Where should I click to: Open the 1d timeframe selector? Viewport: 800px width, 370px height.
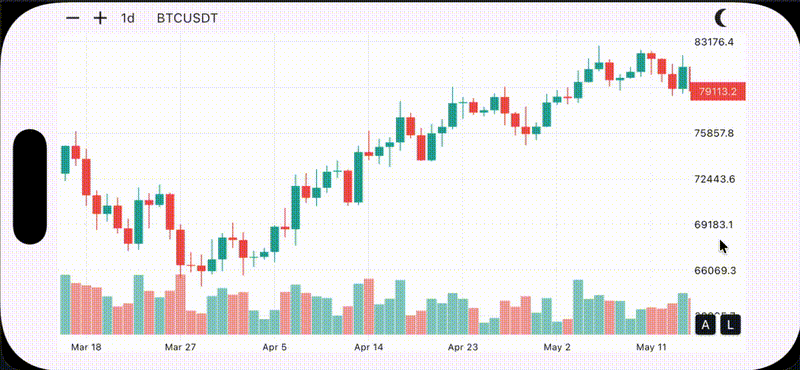pyautogui.click(x=128, y=18)
